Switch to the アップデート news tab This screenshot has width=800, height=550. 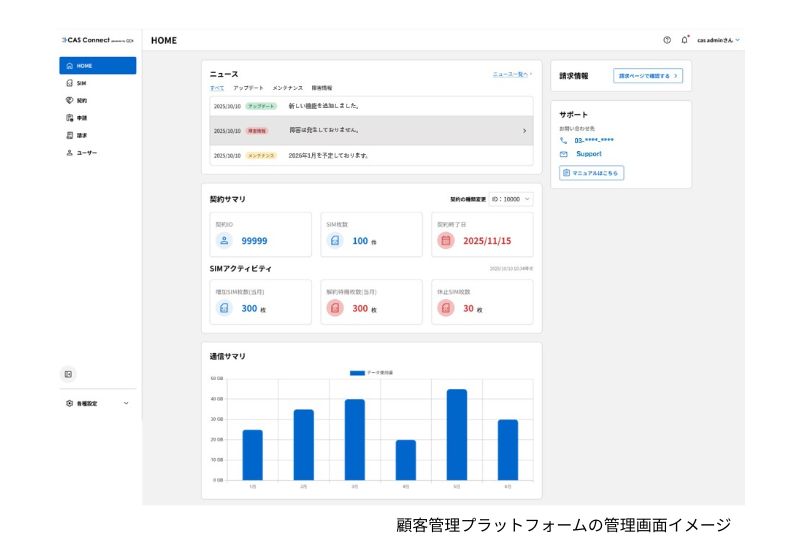(248, 88)
